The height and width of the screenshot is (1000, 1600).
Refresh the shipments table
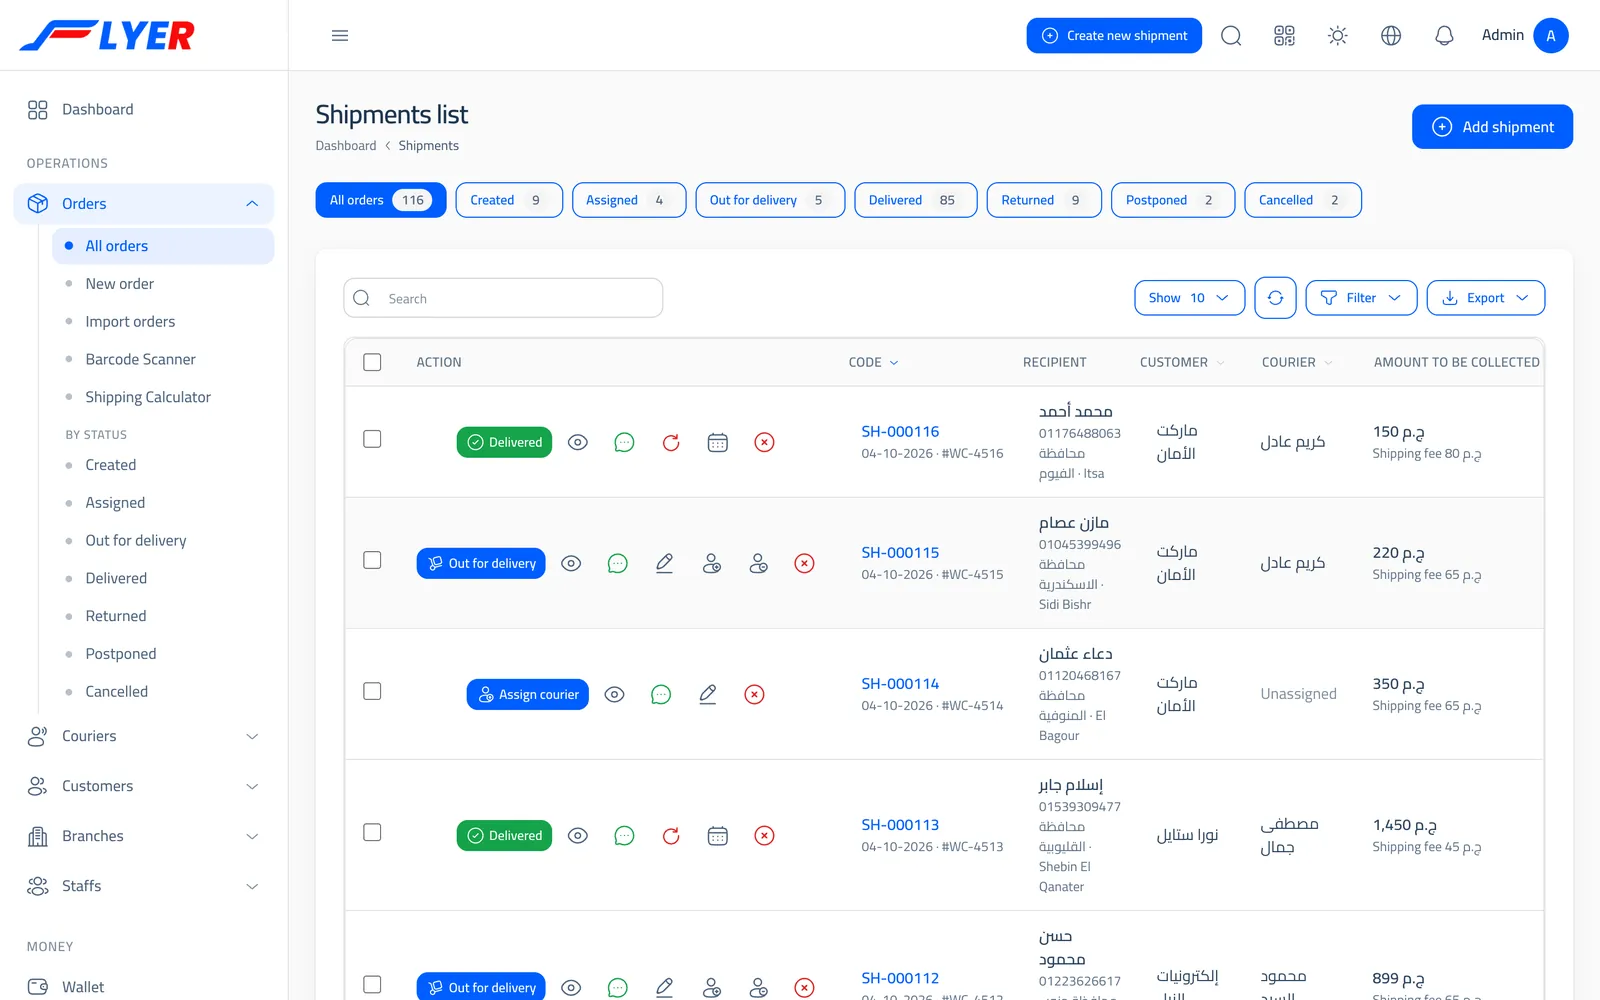pyautogui.click(x=1275, y=298)
